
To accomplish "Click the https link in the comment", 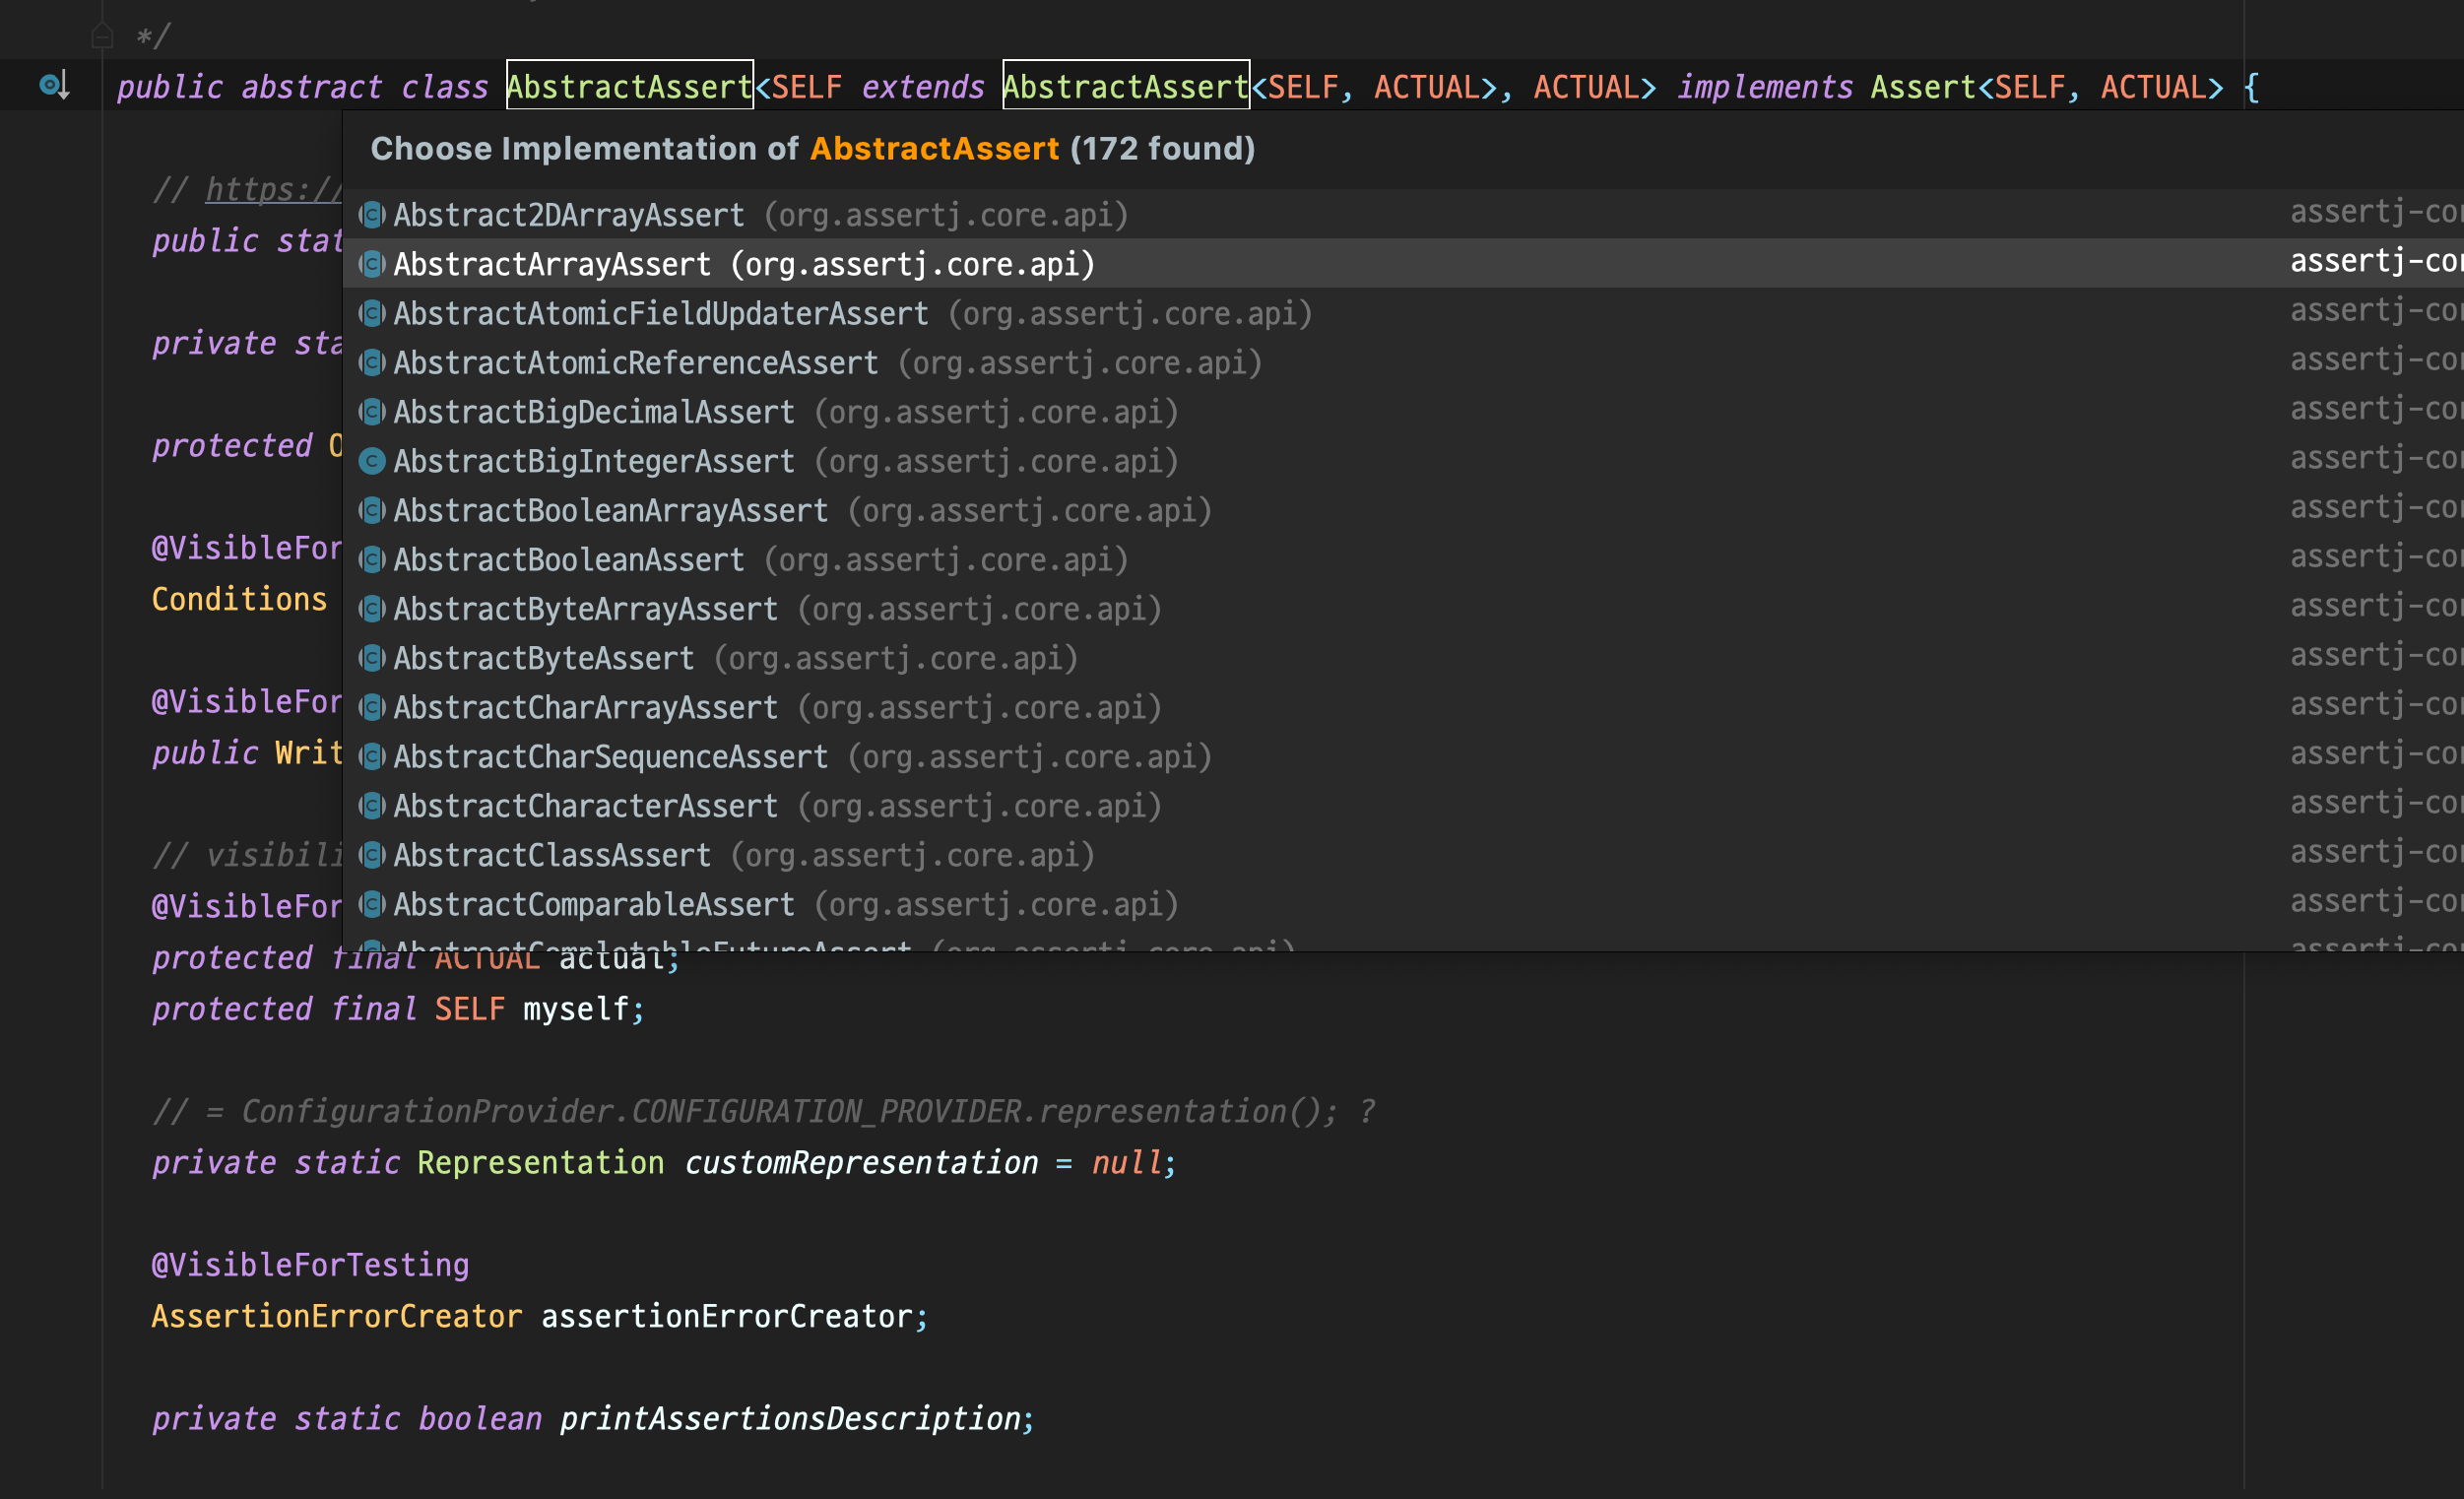I will coord(273,189).
